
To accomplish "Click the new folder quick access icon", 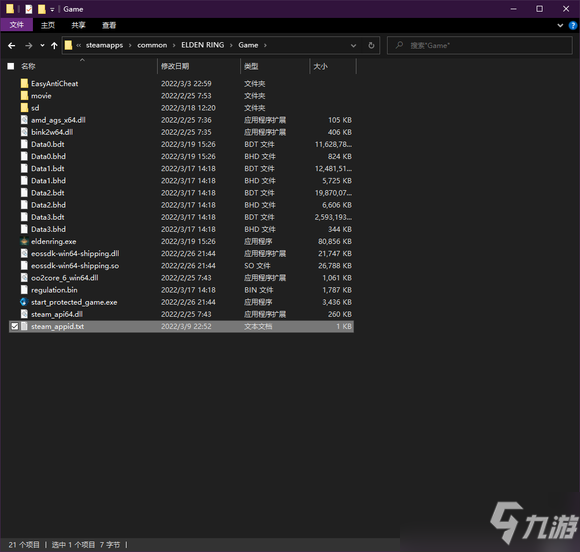I will point(41,9).
